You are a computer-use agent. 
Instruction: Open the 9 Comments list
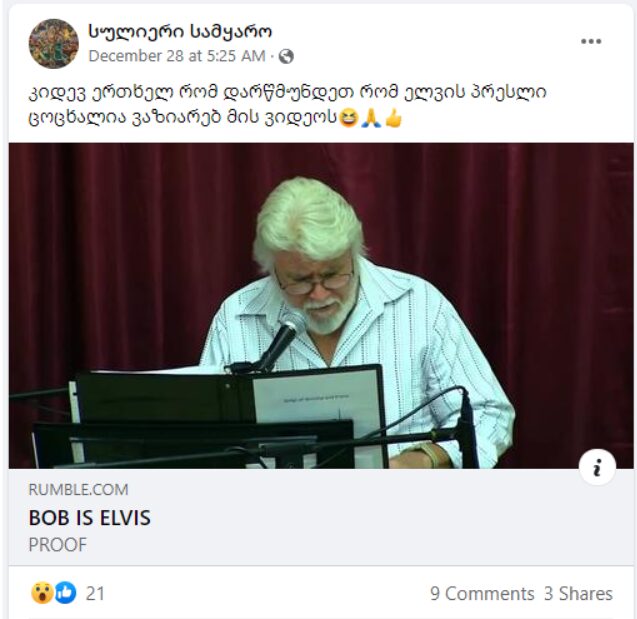coord(482,593)
